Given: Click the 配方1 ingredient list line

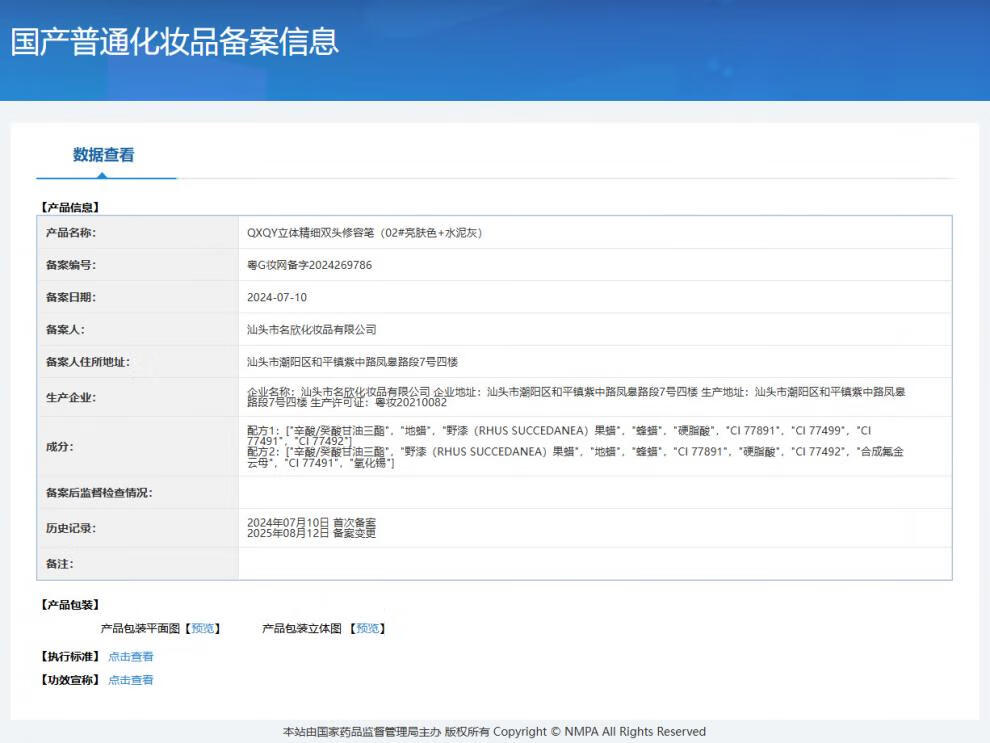Looking at the screenshot, I should (560, 431).
